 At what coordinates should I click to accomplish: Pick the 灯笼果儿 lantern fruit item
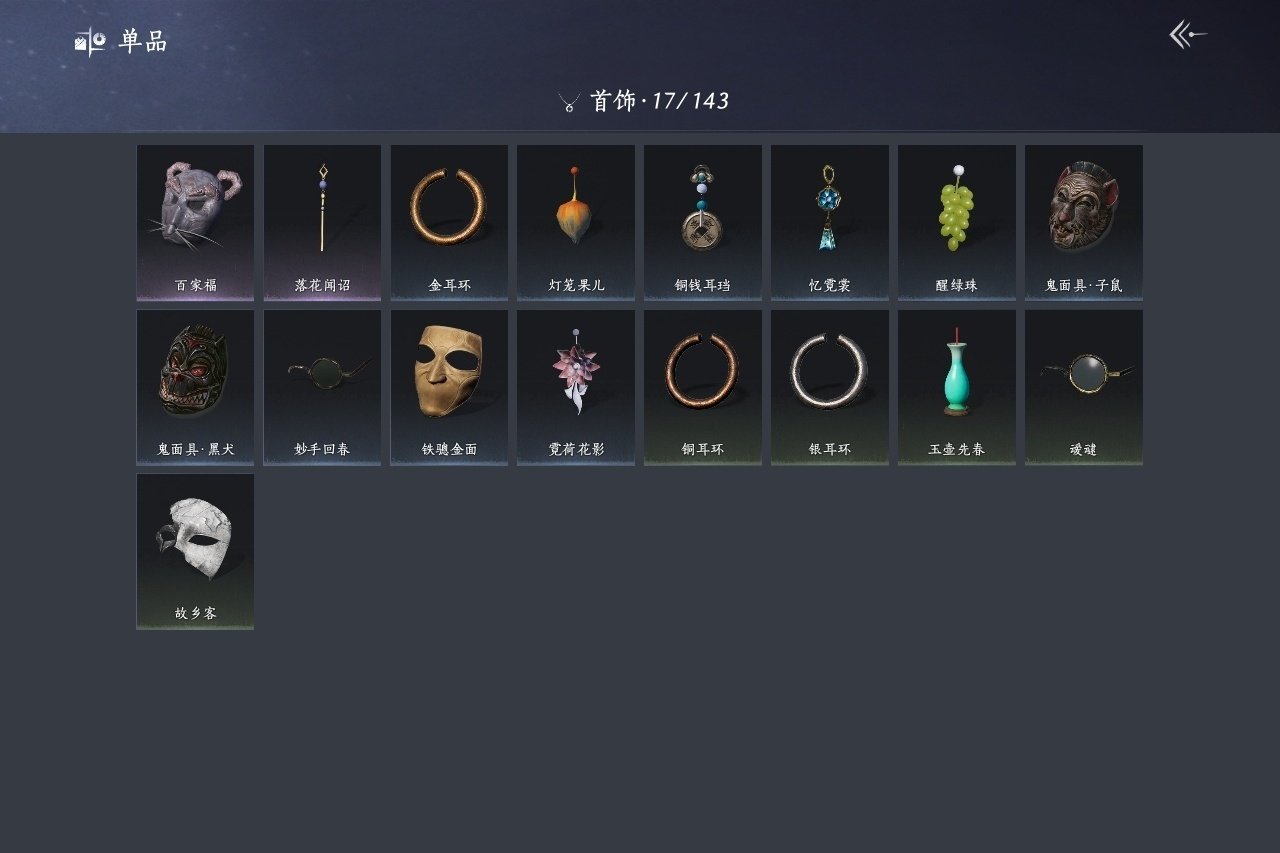tap(576, 222)
